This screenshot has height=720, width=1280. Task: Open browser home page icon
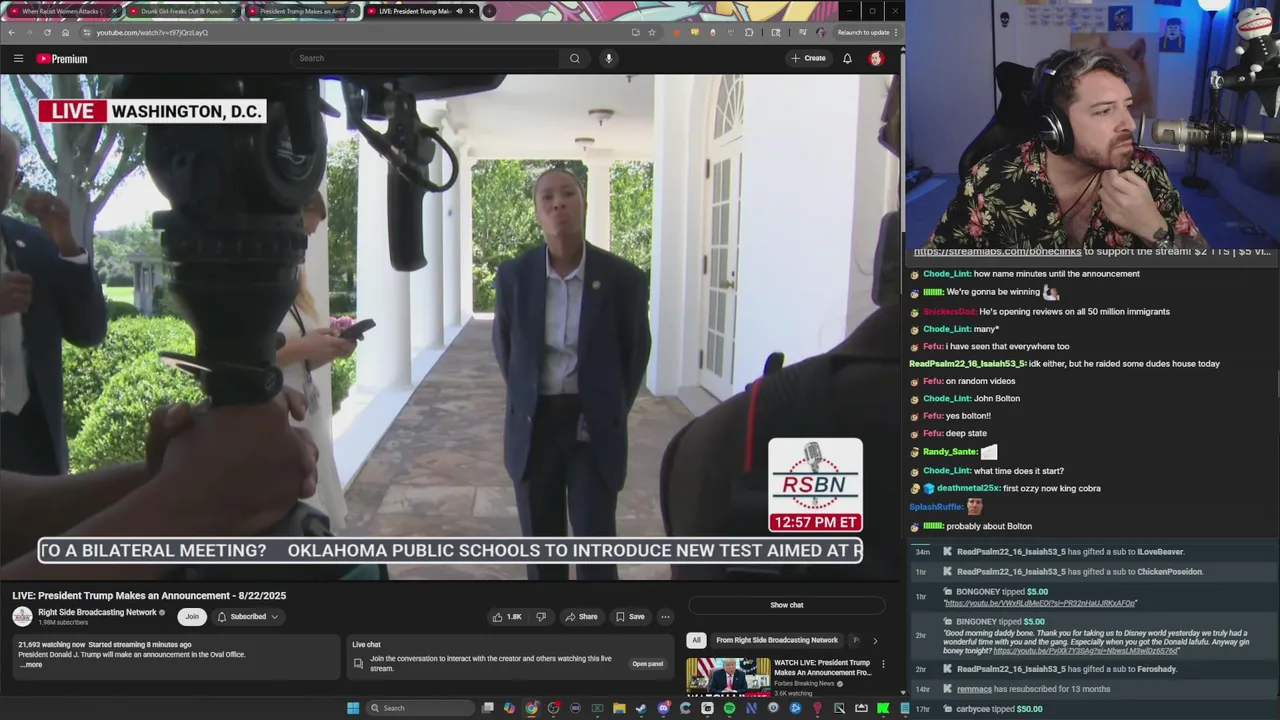click(x=65, y=32)
